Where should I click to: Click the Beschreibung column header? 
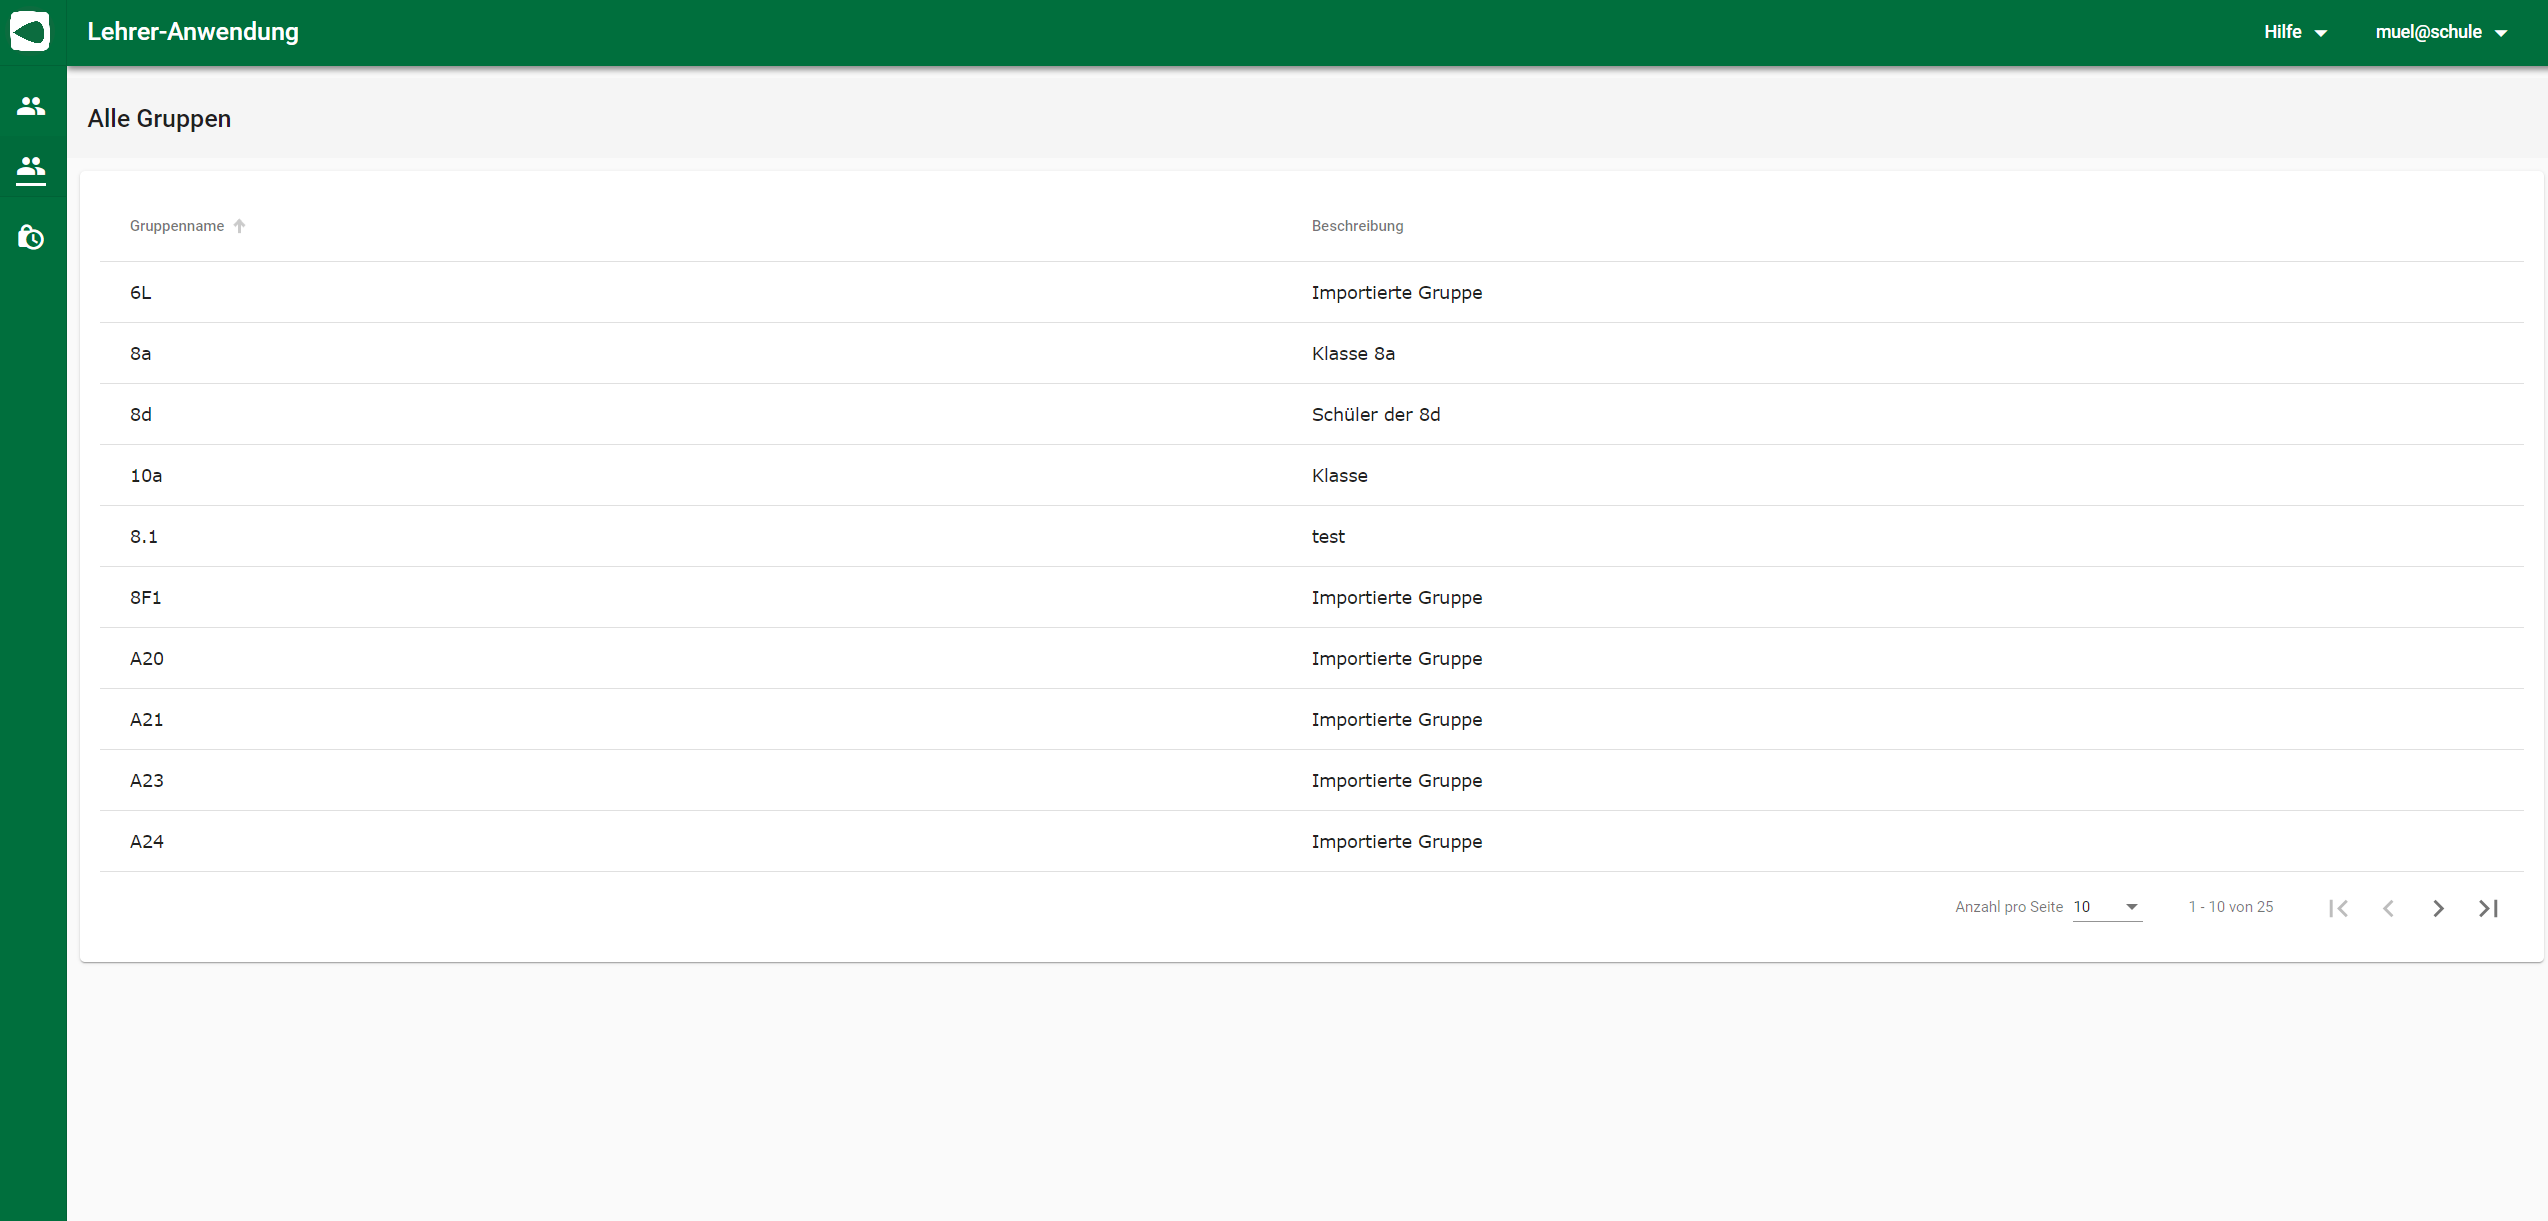(1357, 226)
